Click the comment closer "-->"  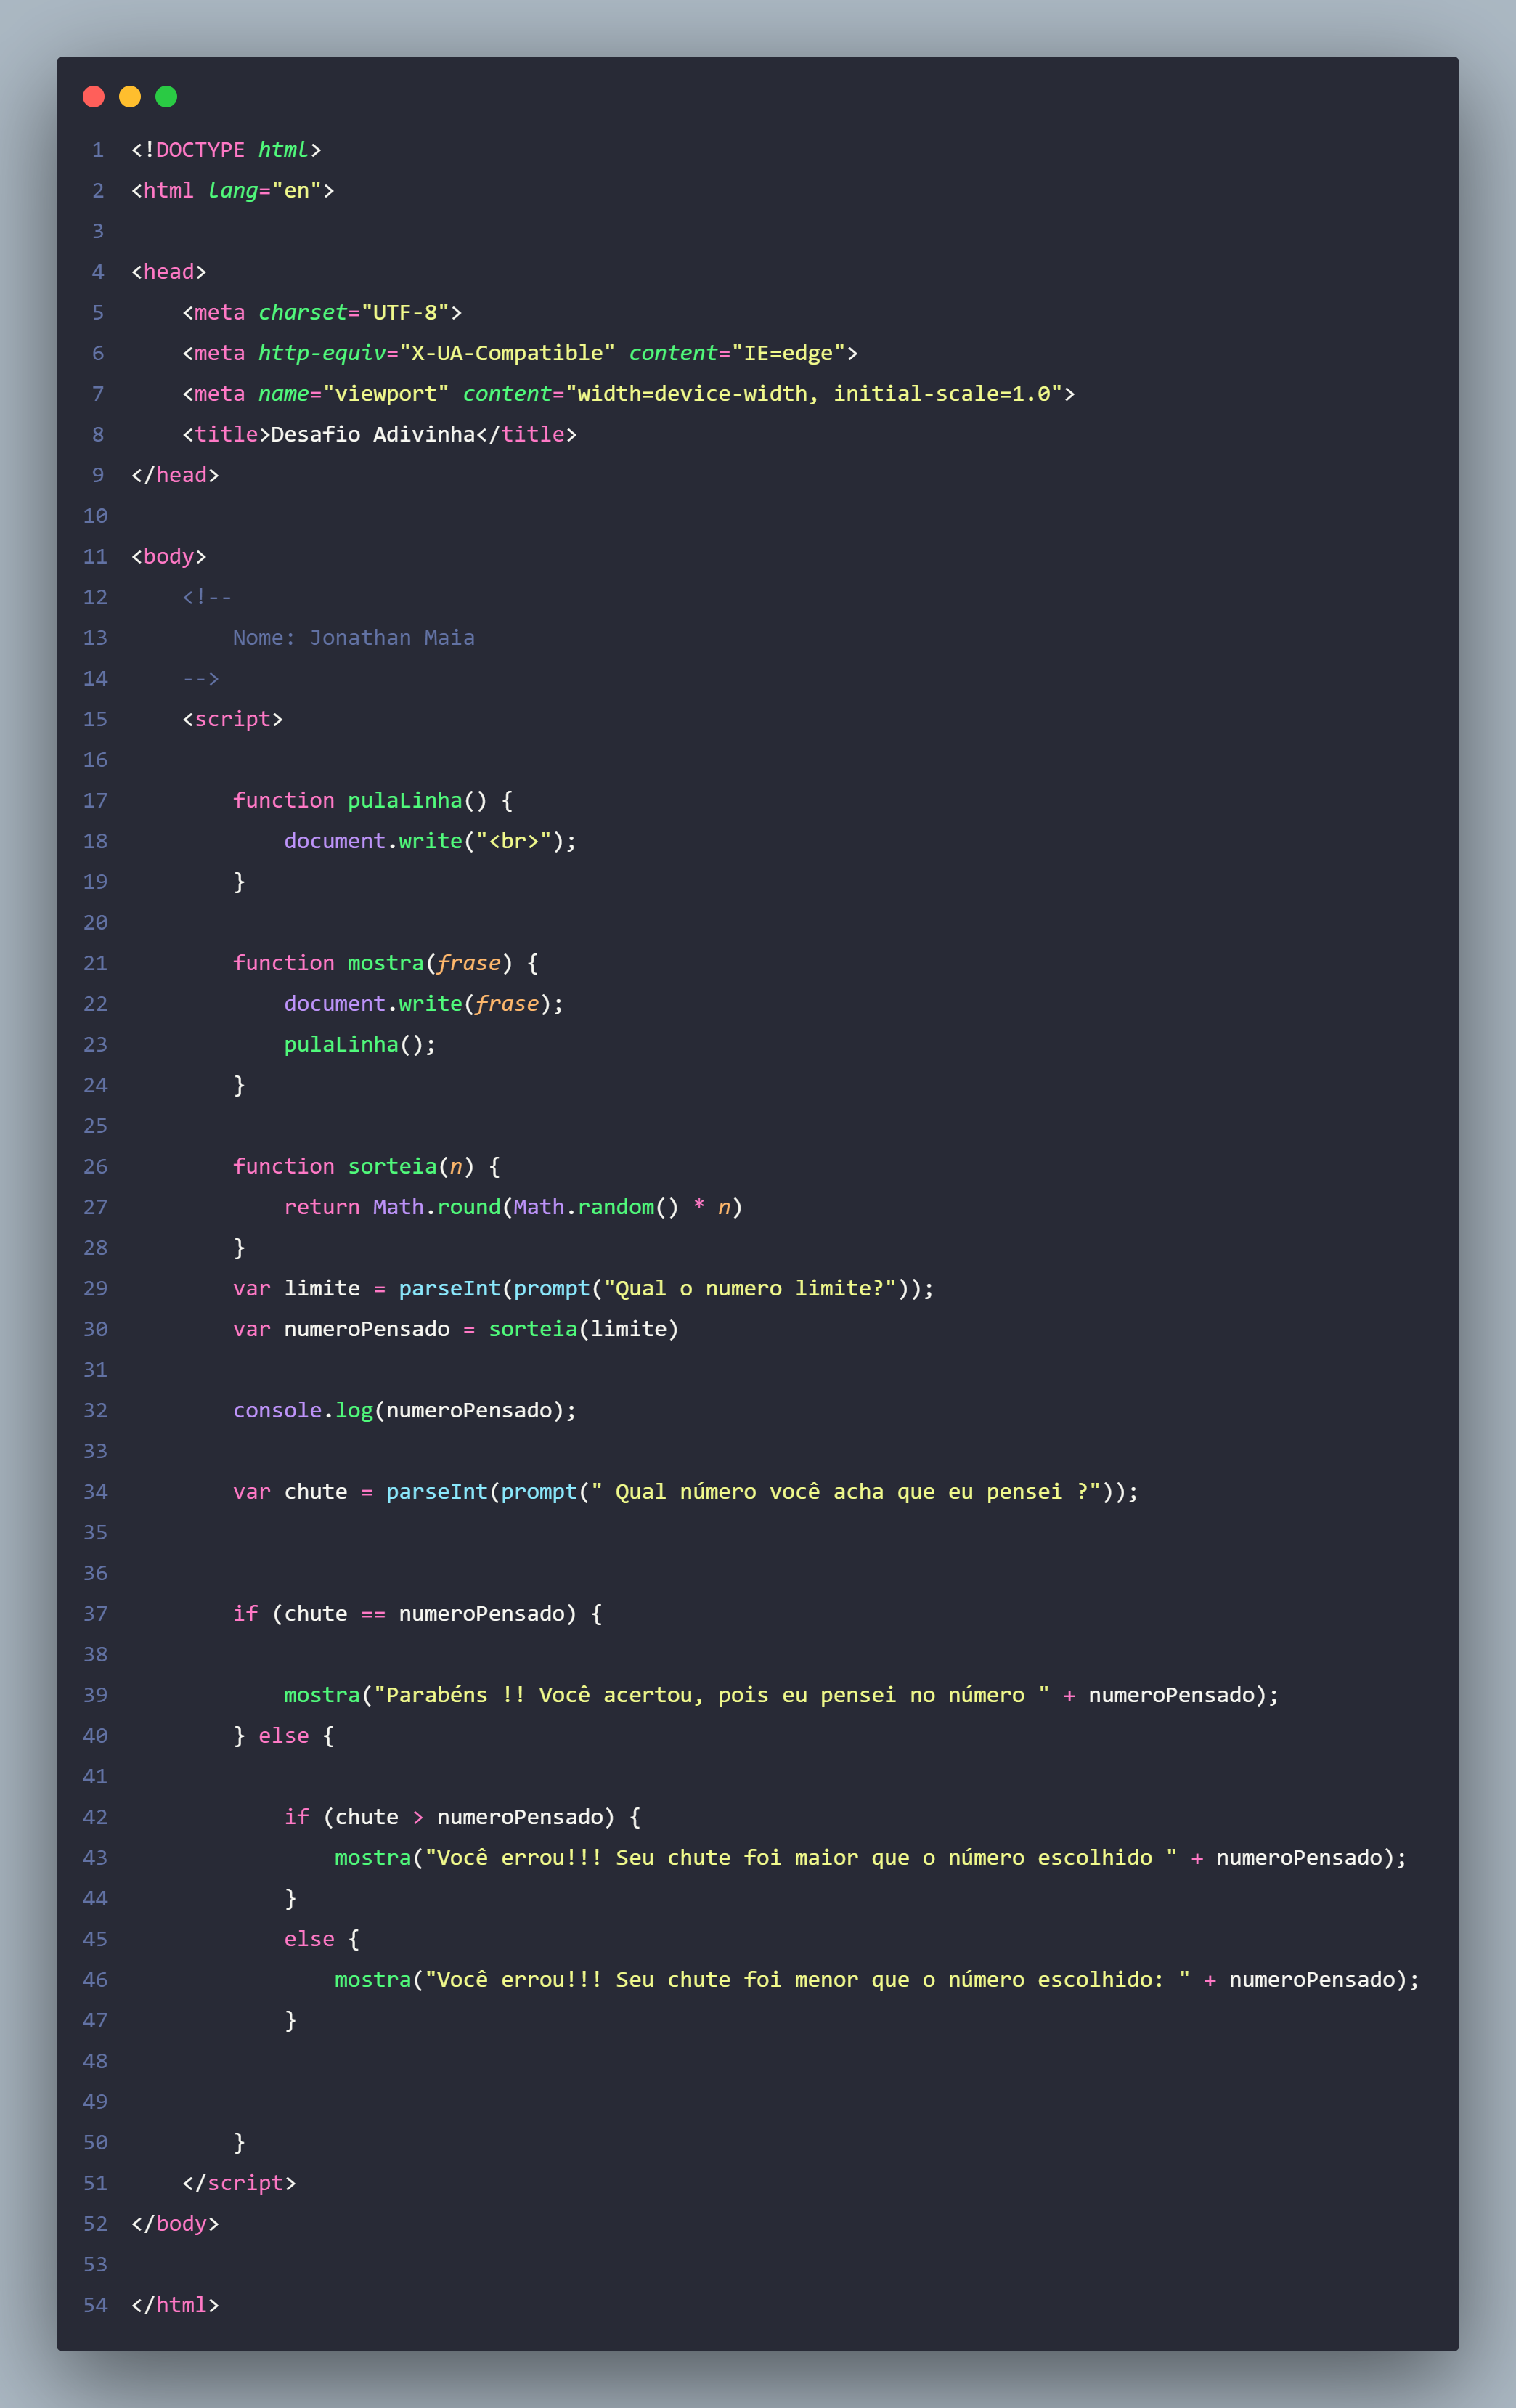[201, 679]
